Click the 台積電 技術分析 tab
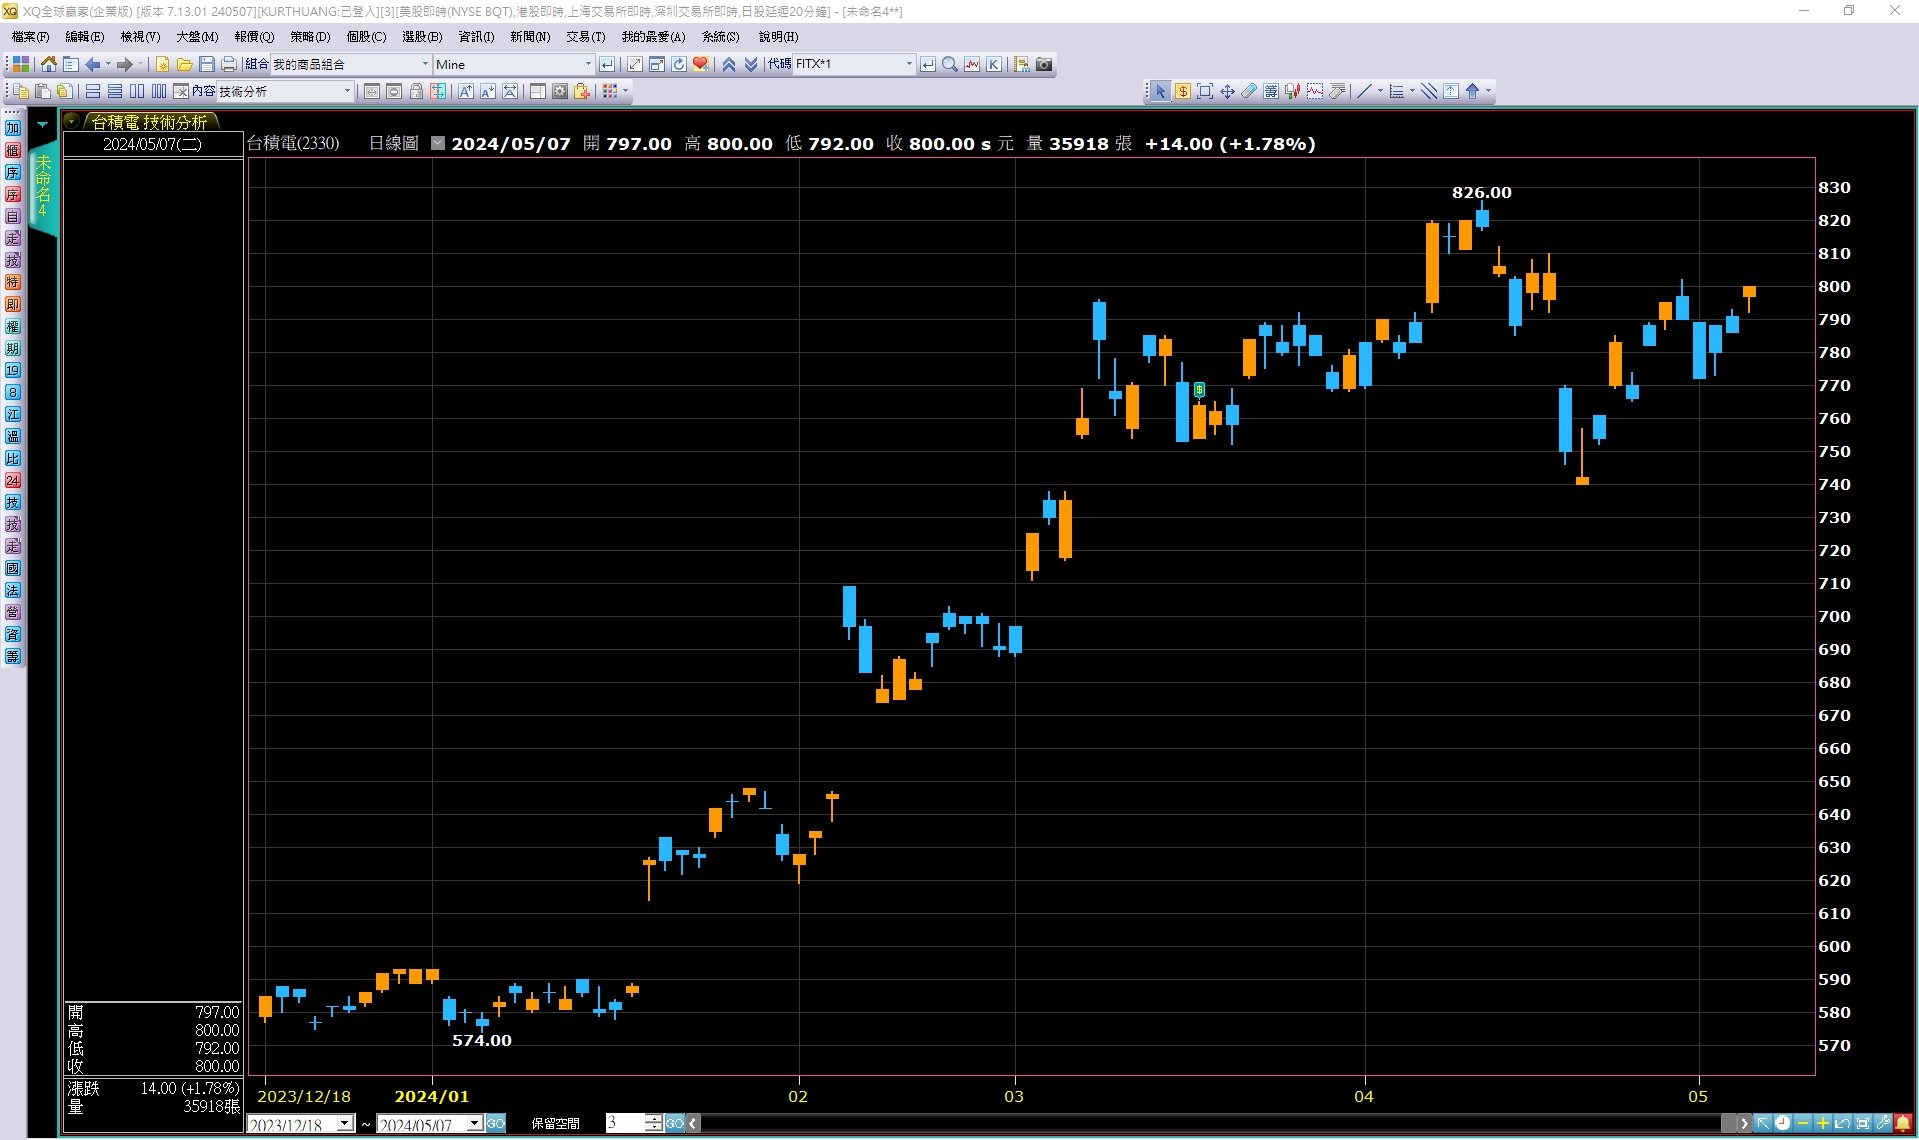This screenshot has height=1140, width=1919. point(149,122)
